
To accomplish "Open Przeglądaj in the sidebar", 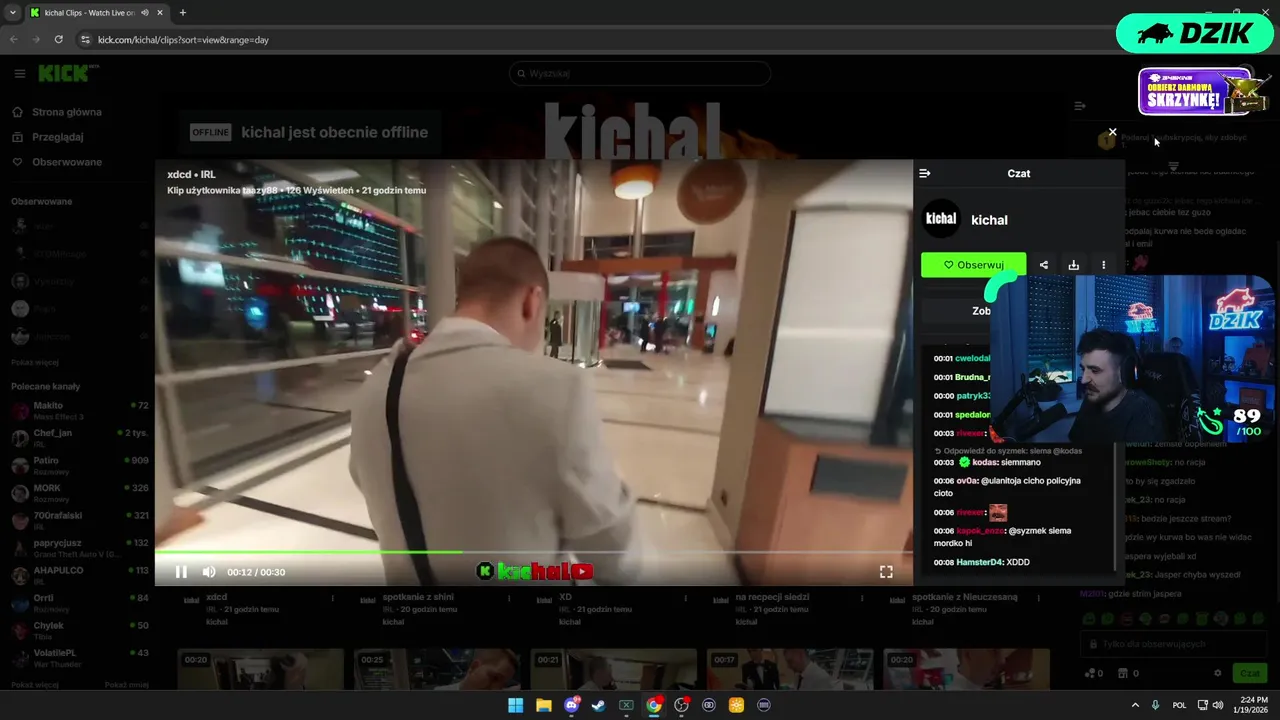I will coord(58,137).
